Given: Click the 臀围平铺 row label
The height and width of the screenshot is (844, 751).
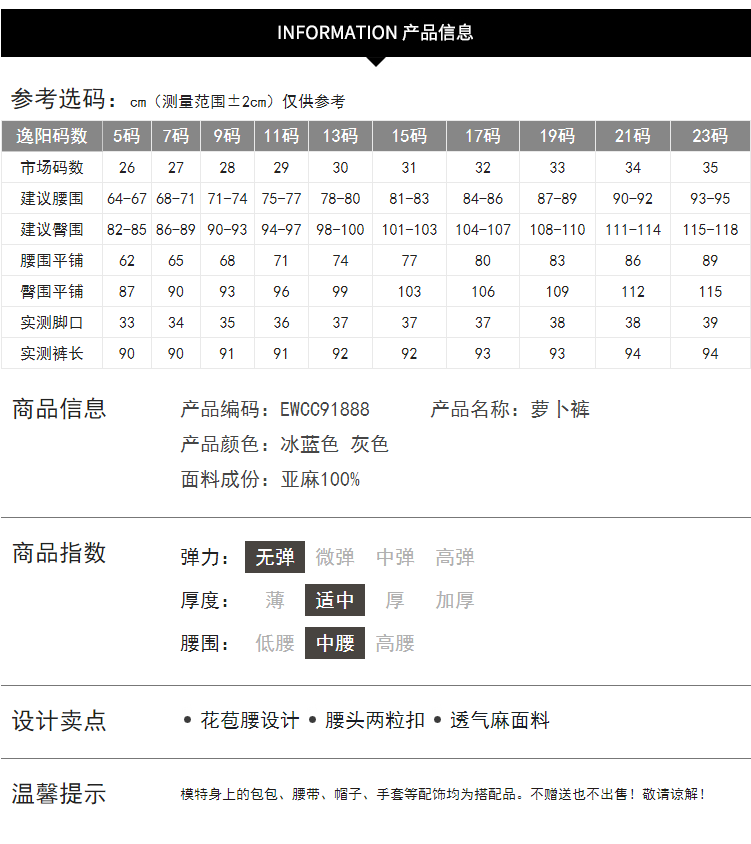Looking at the screenshot, I should (x=52, y=291).
